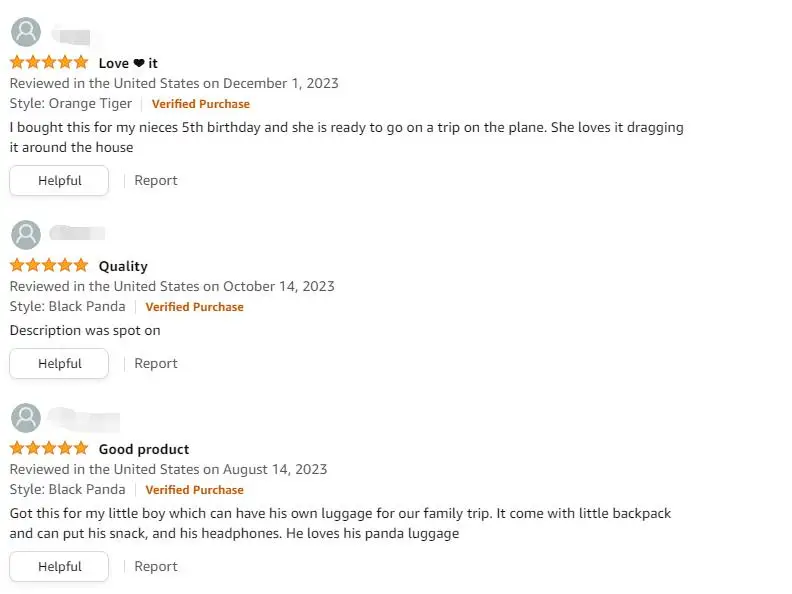Click the star rating on "Love it" review
This screenshot has height=594, width=792.
click(x=49, y=63)
